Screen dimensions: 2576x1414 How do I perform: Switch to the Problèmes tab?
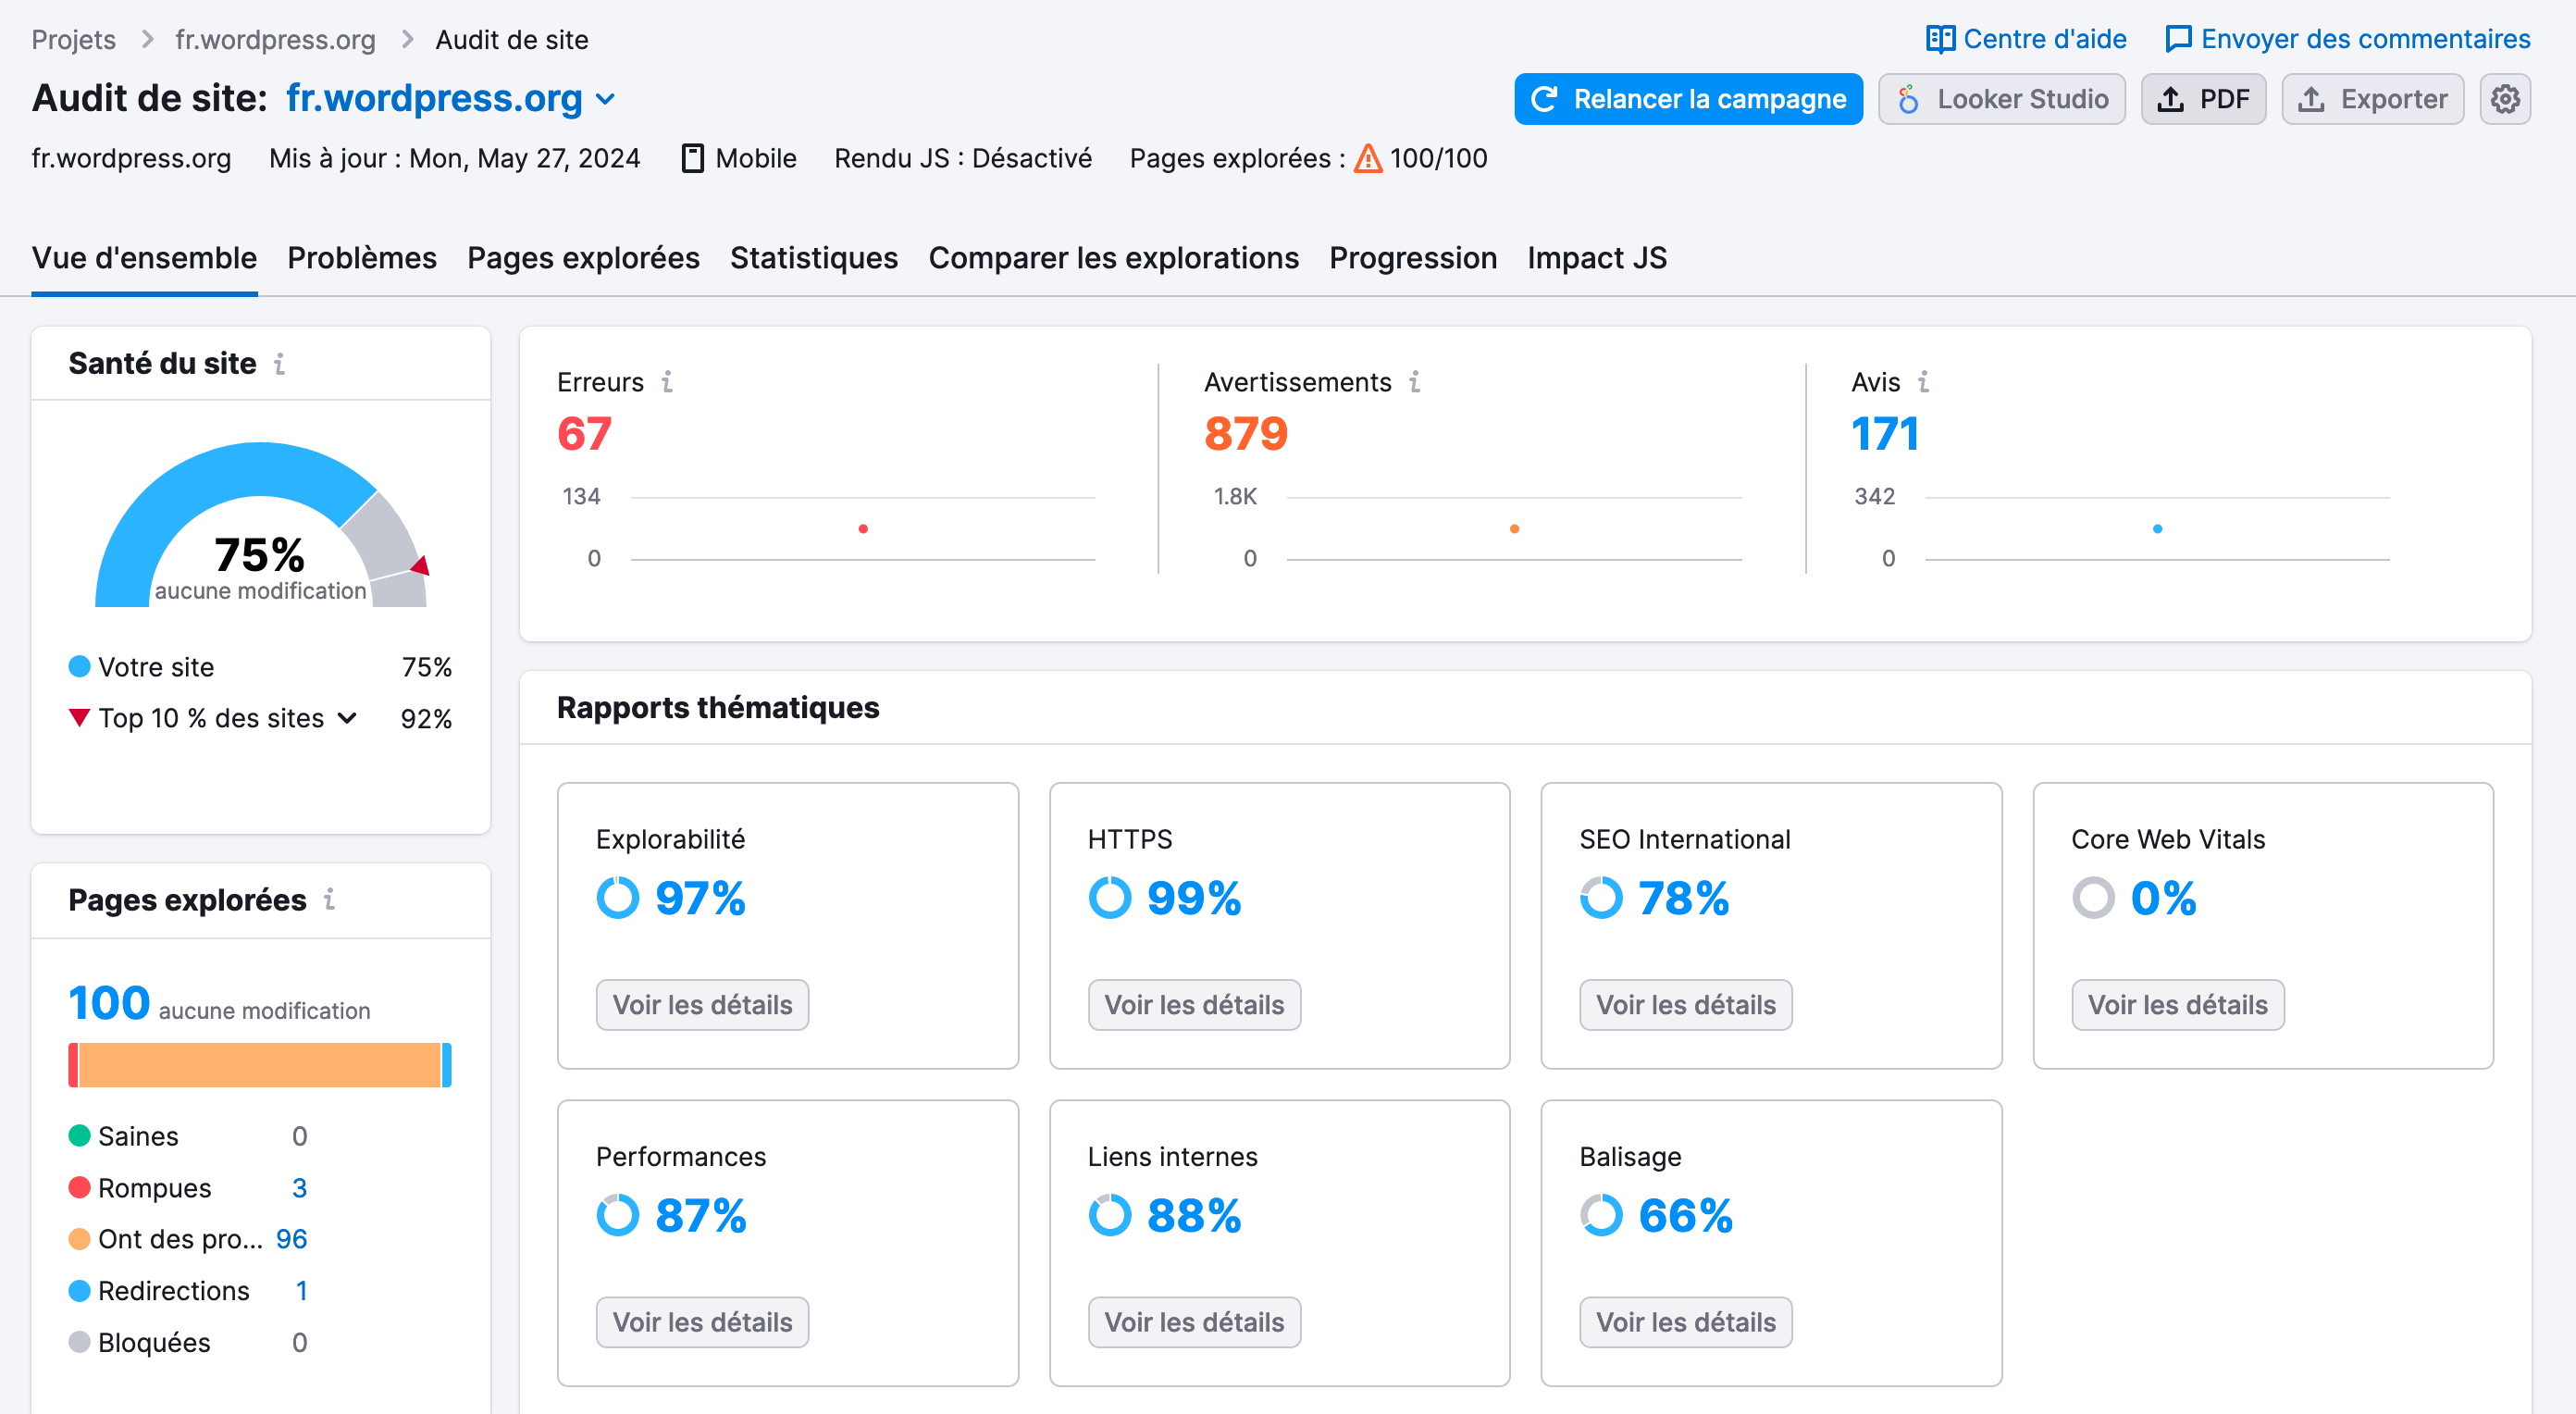point(362,258)
